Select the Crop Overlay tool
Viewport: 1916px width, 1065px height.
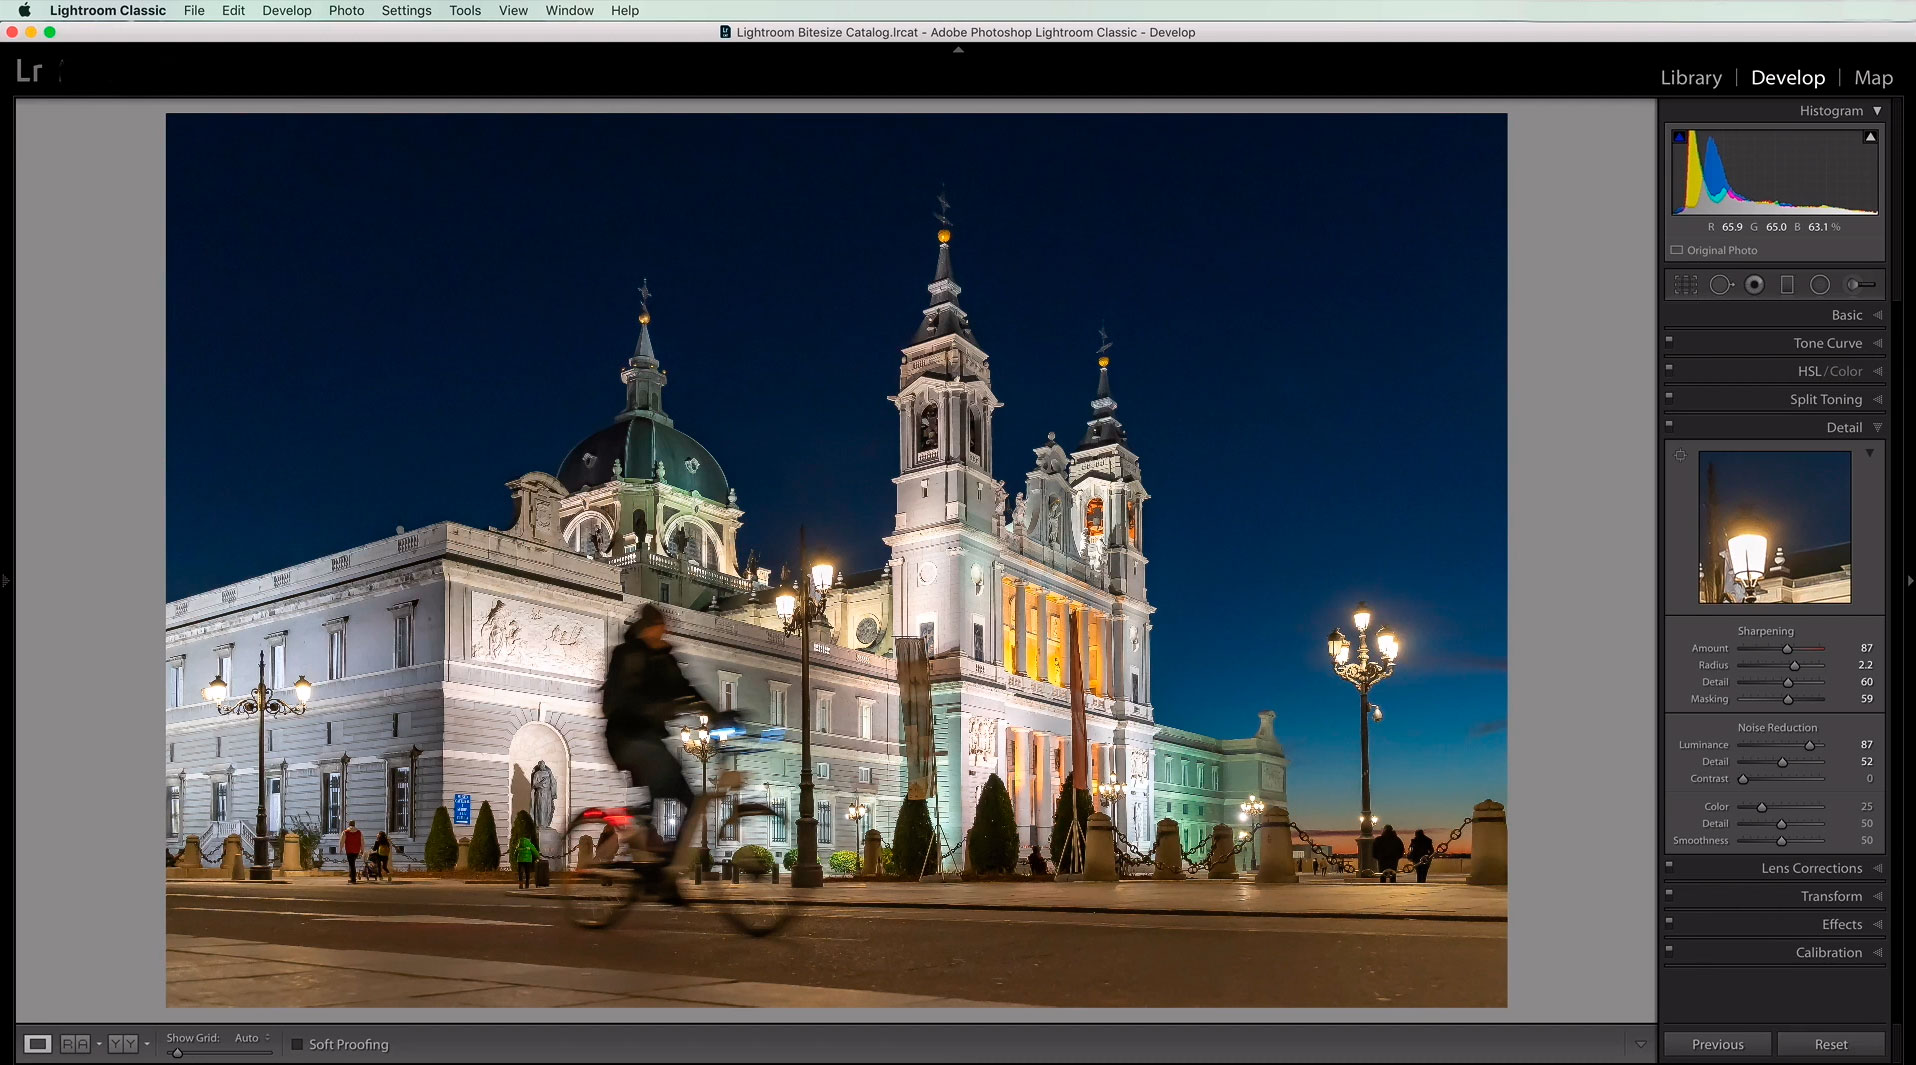(1686, 285)
